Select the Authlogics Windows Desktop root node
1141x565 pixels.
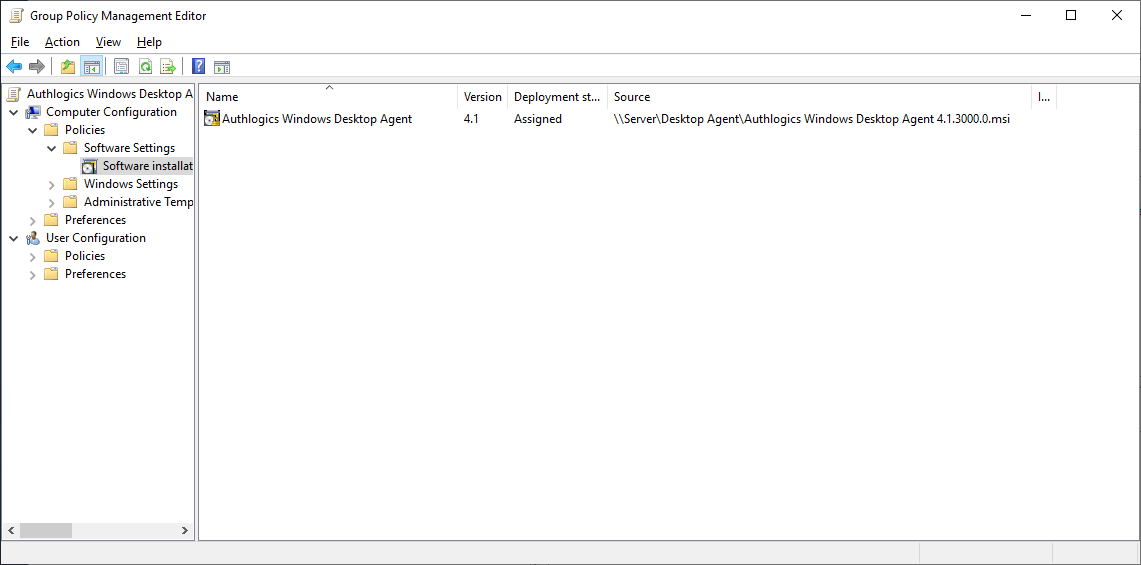tap(109, 93)
